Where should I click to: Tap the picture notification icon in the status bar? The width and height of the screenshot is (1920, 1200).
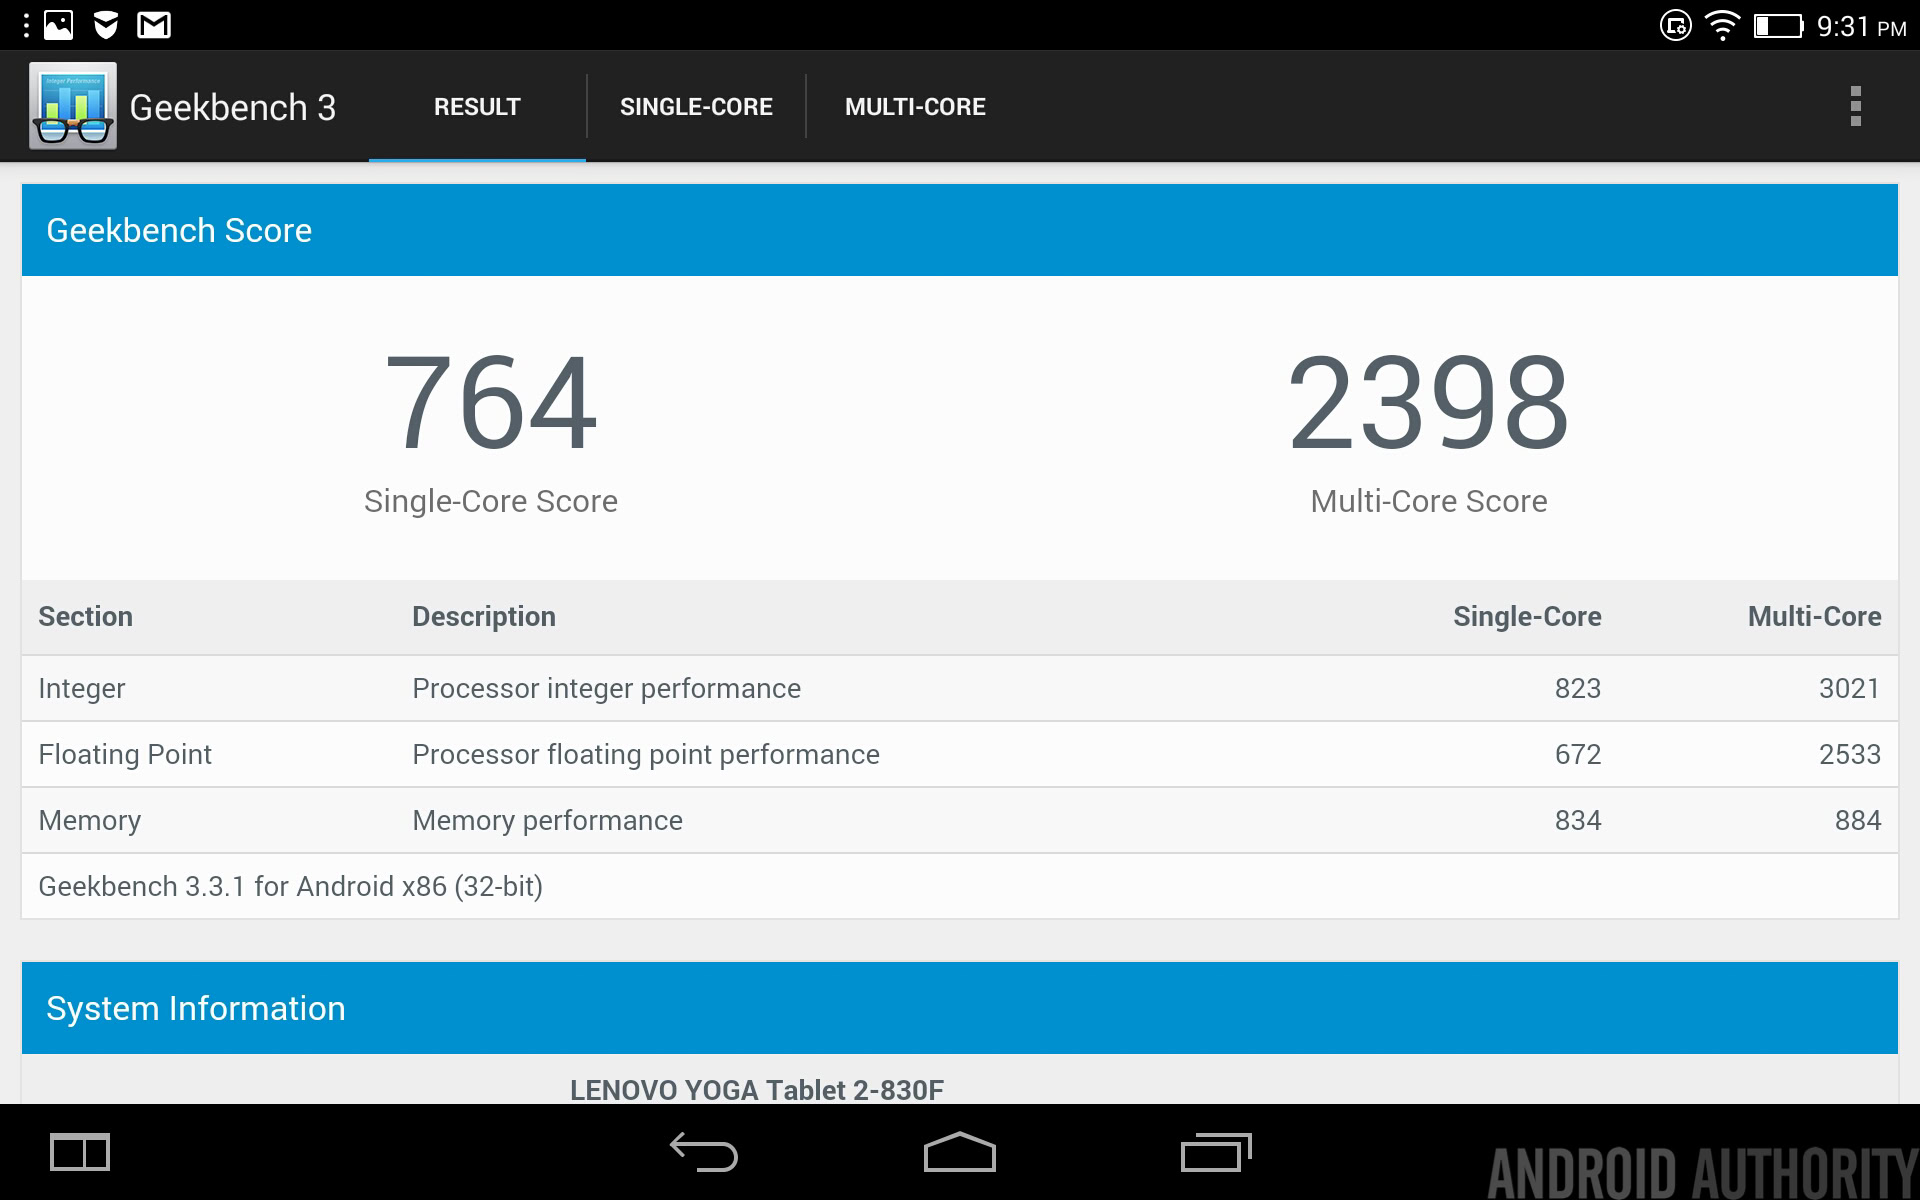59,25
